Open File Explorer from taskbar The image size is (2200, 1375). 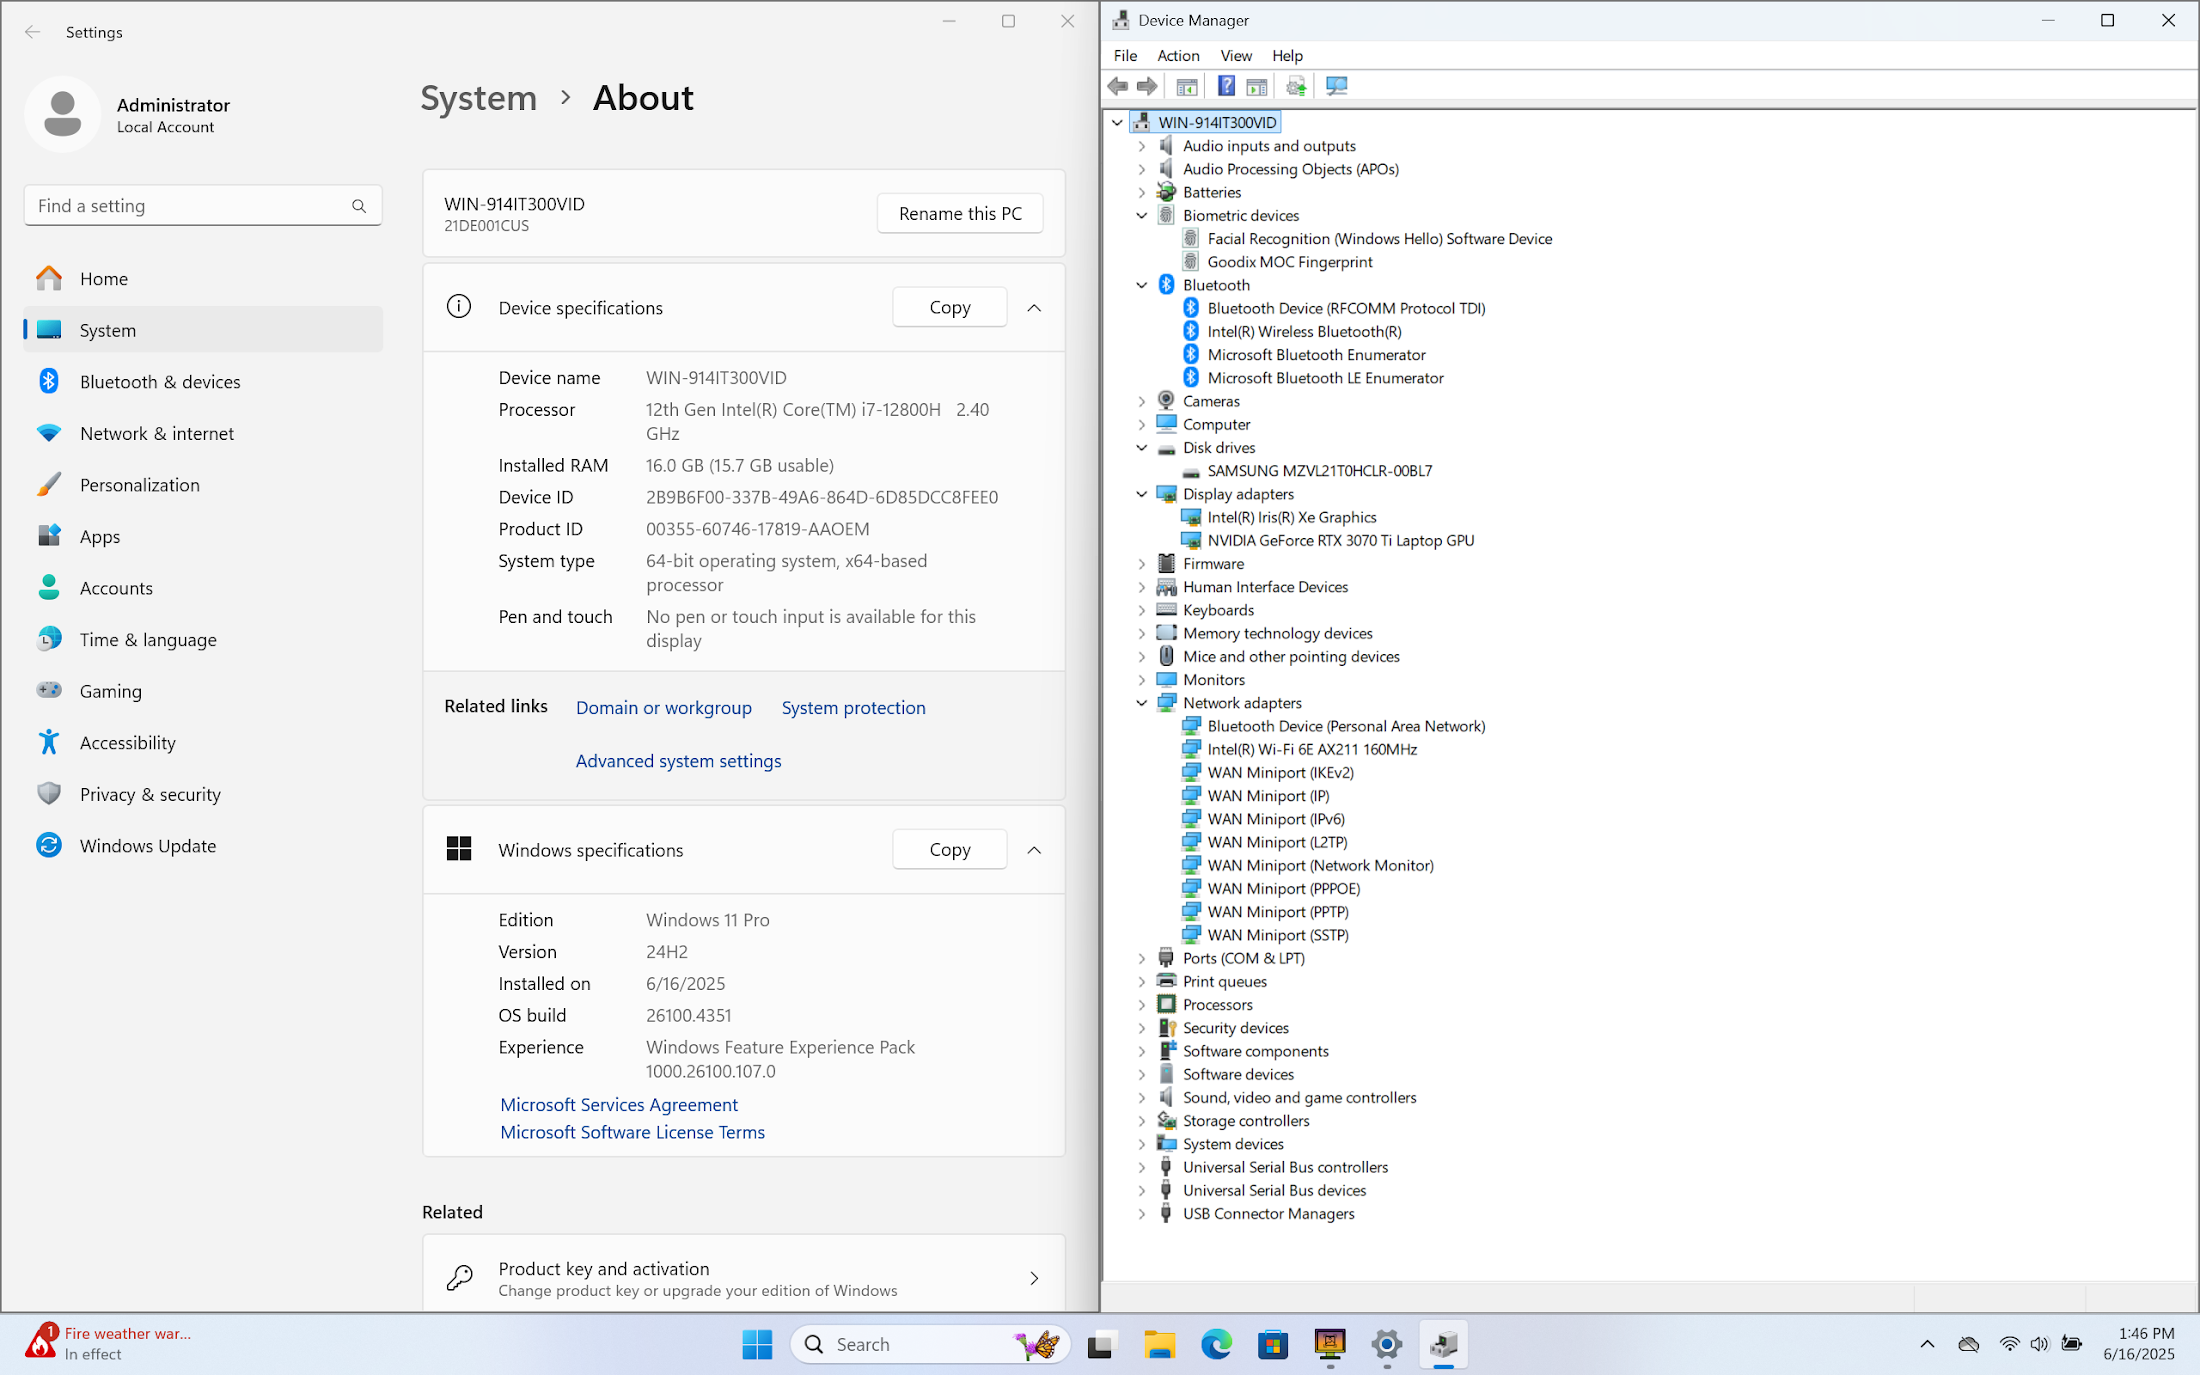pyautogui.click(x=1159, y=1344)
